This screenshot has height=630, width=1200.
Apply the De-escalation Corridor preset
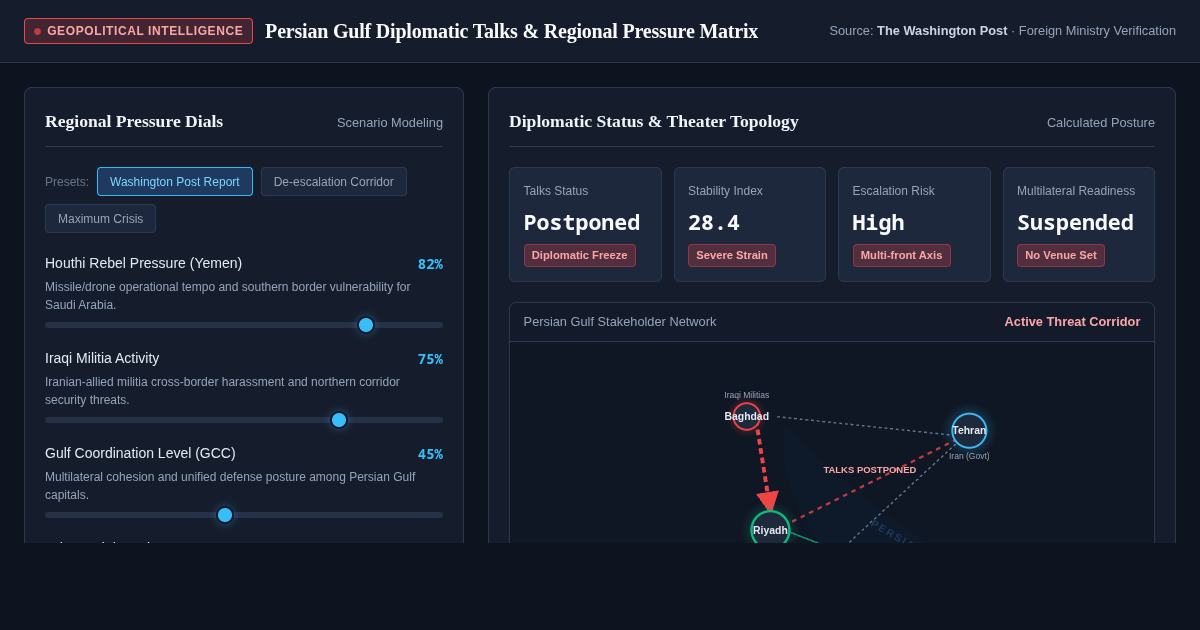[x=334, y=182]
